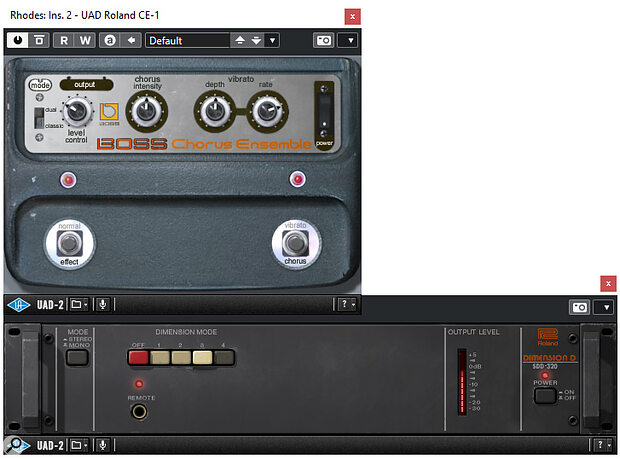Click the Remote jack socket
Image resolution: width=620 pixels, height=459 pixels.
[139, 412]
